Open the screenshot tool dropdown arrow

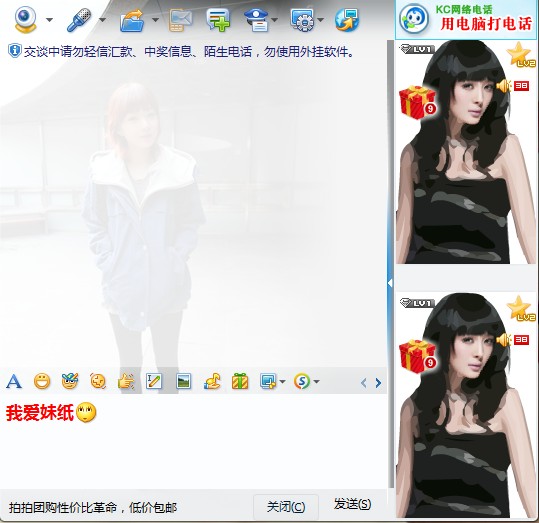(283, 381)
